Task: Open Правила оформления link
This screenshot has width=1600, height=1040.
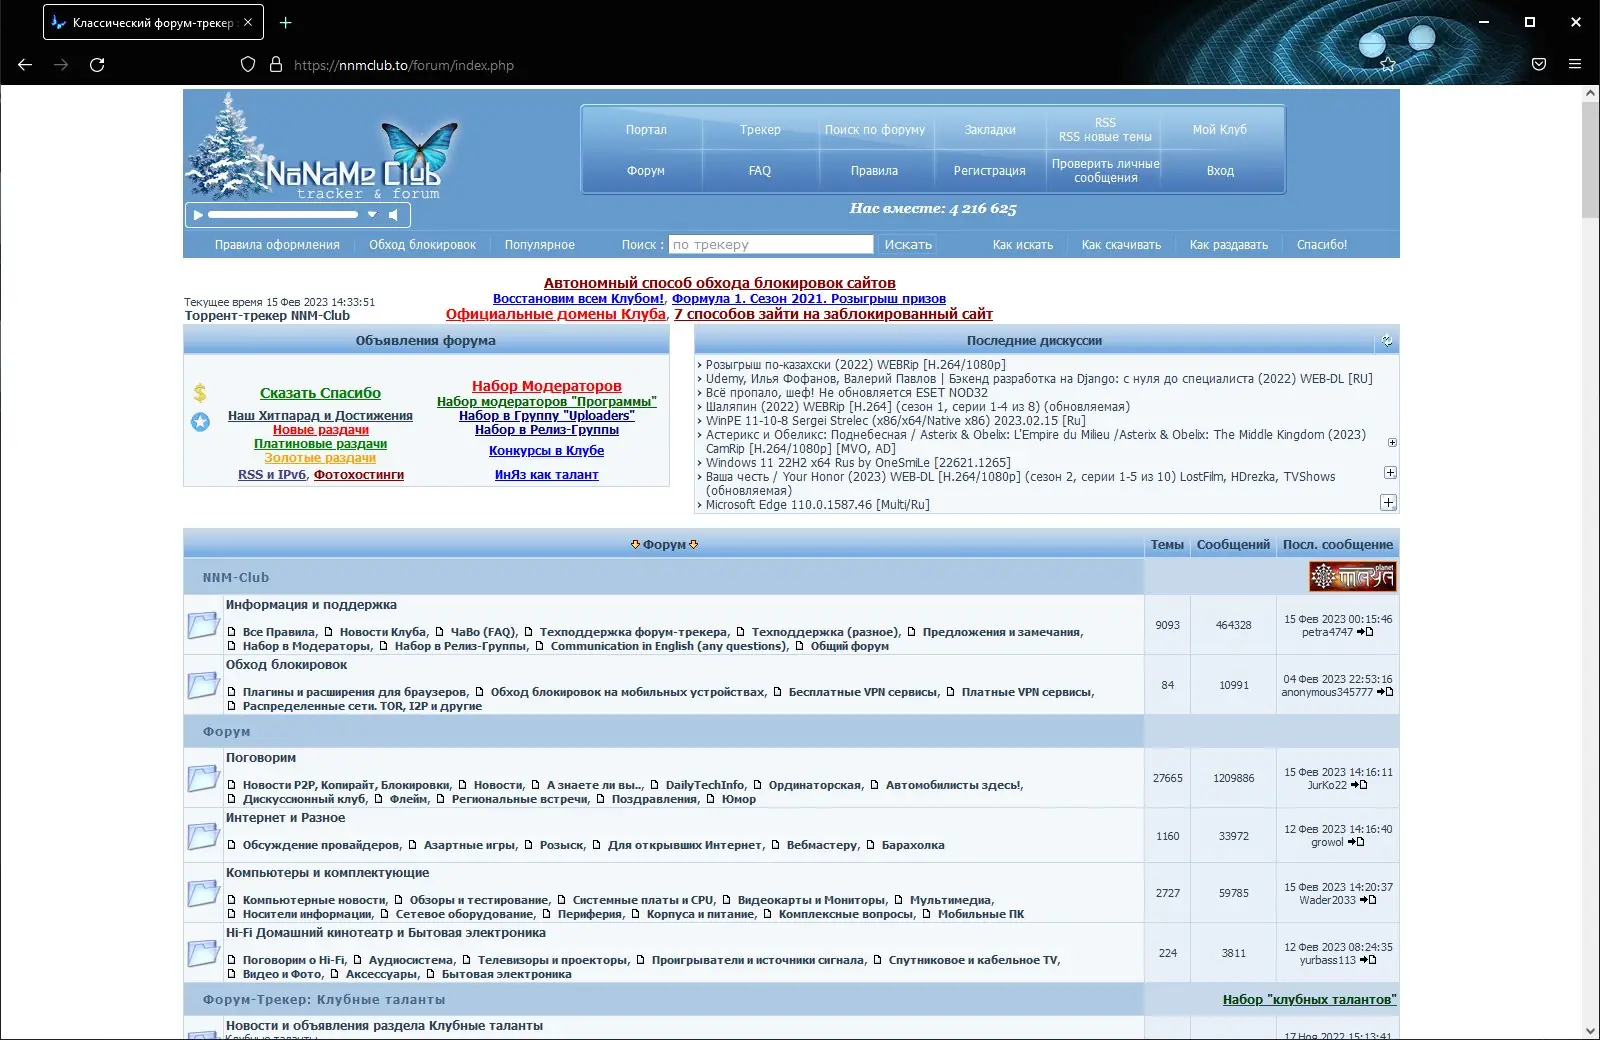Action: [x=277, y=245]
